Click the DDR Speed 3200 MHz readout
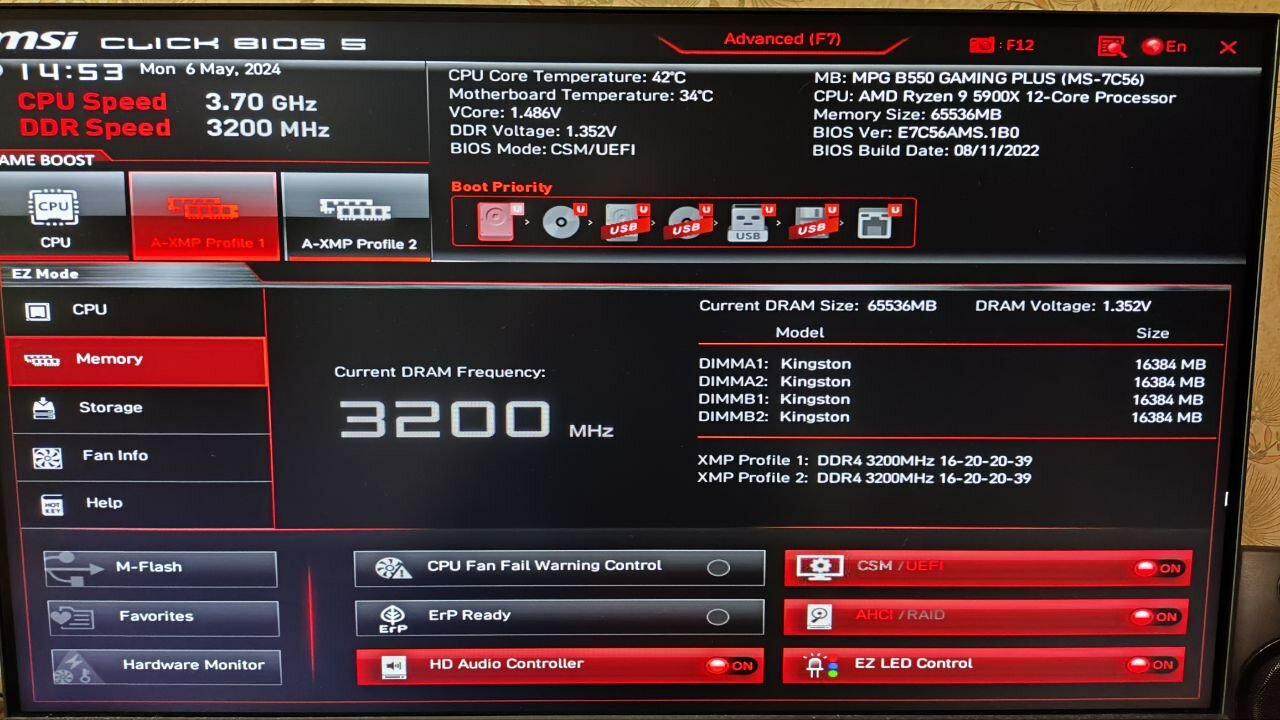1280x720 pixels. click(x=175, y=128)
